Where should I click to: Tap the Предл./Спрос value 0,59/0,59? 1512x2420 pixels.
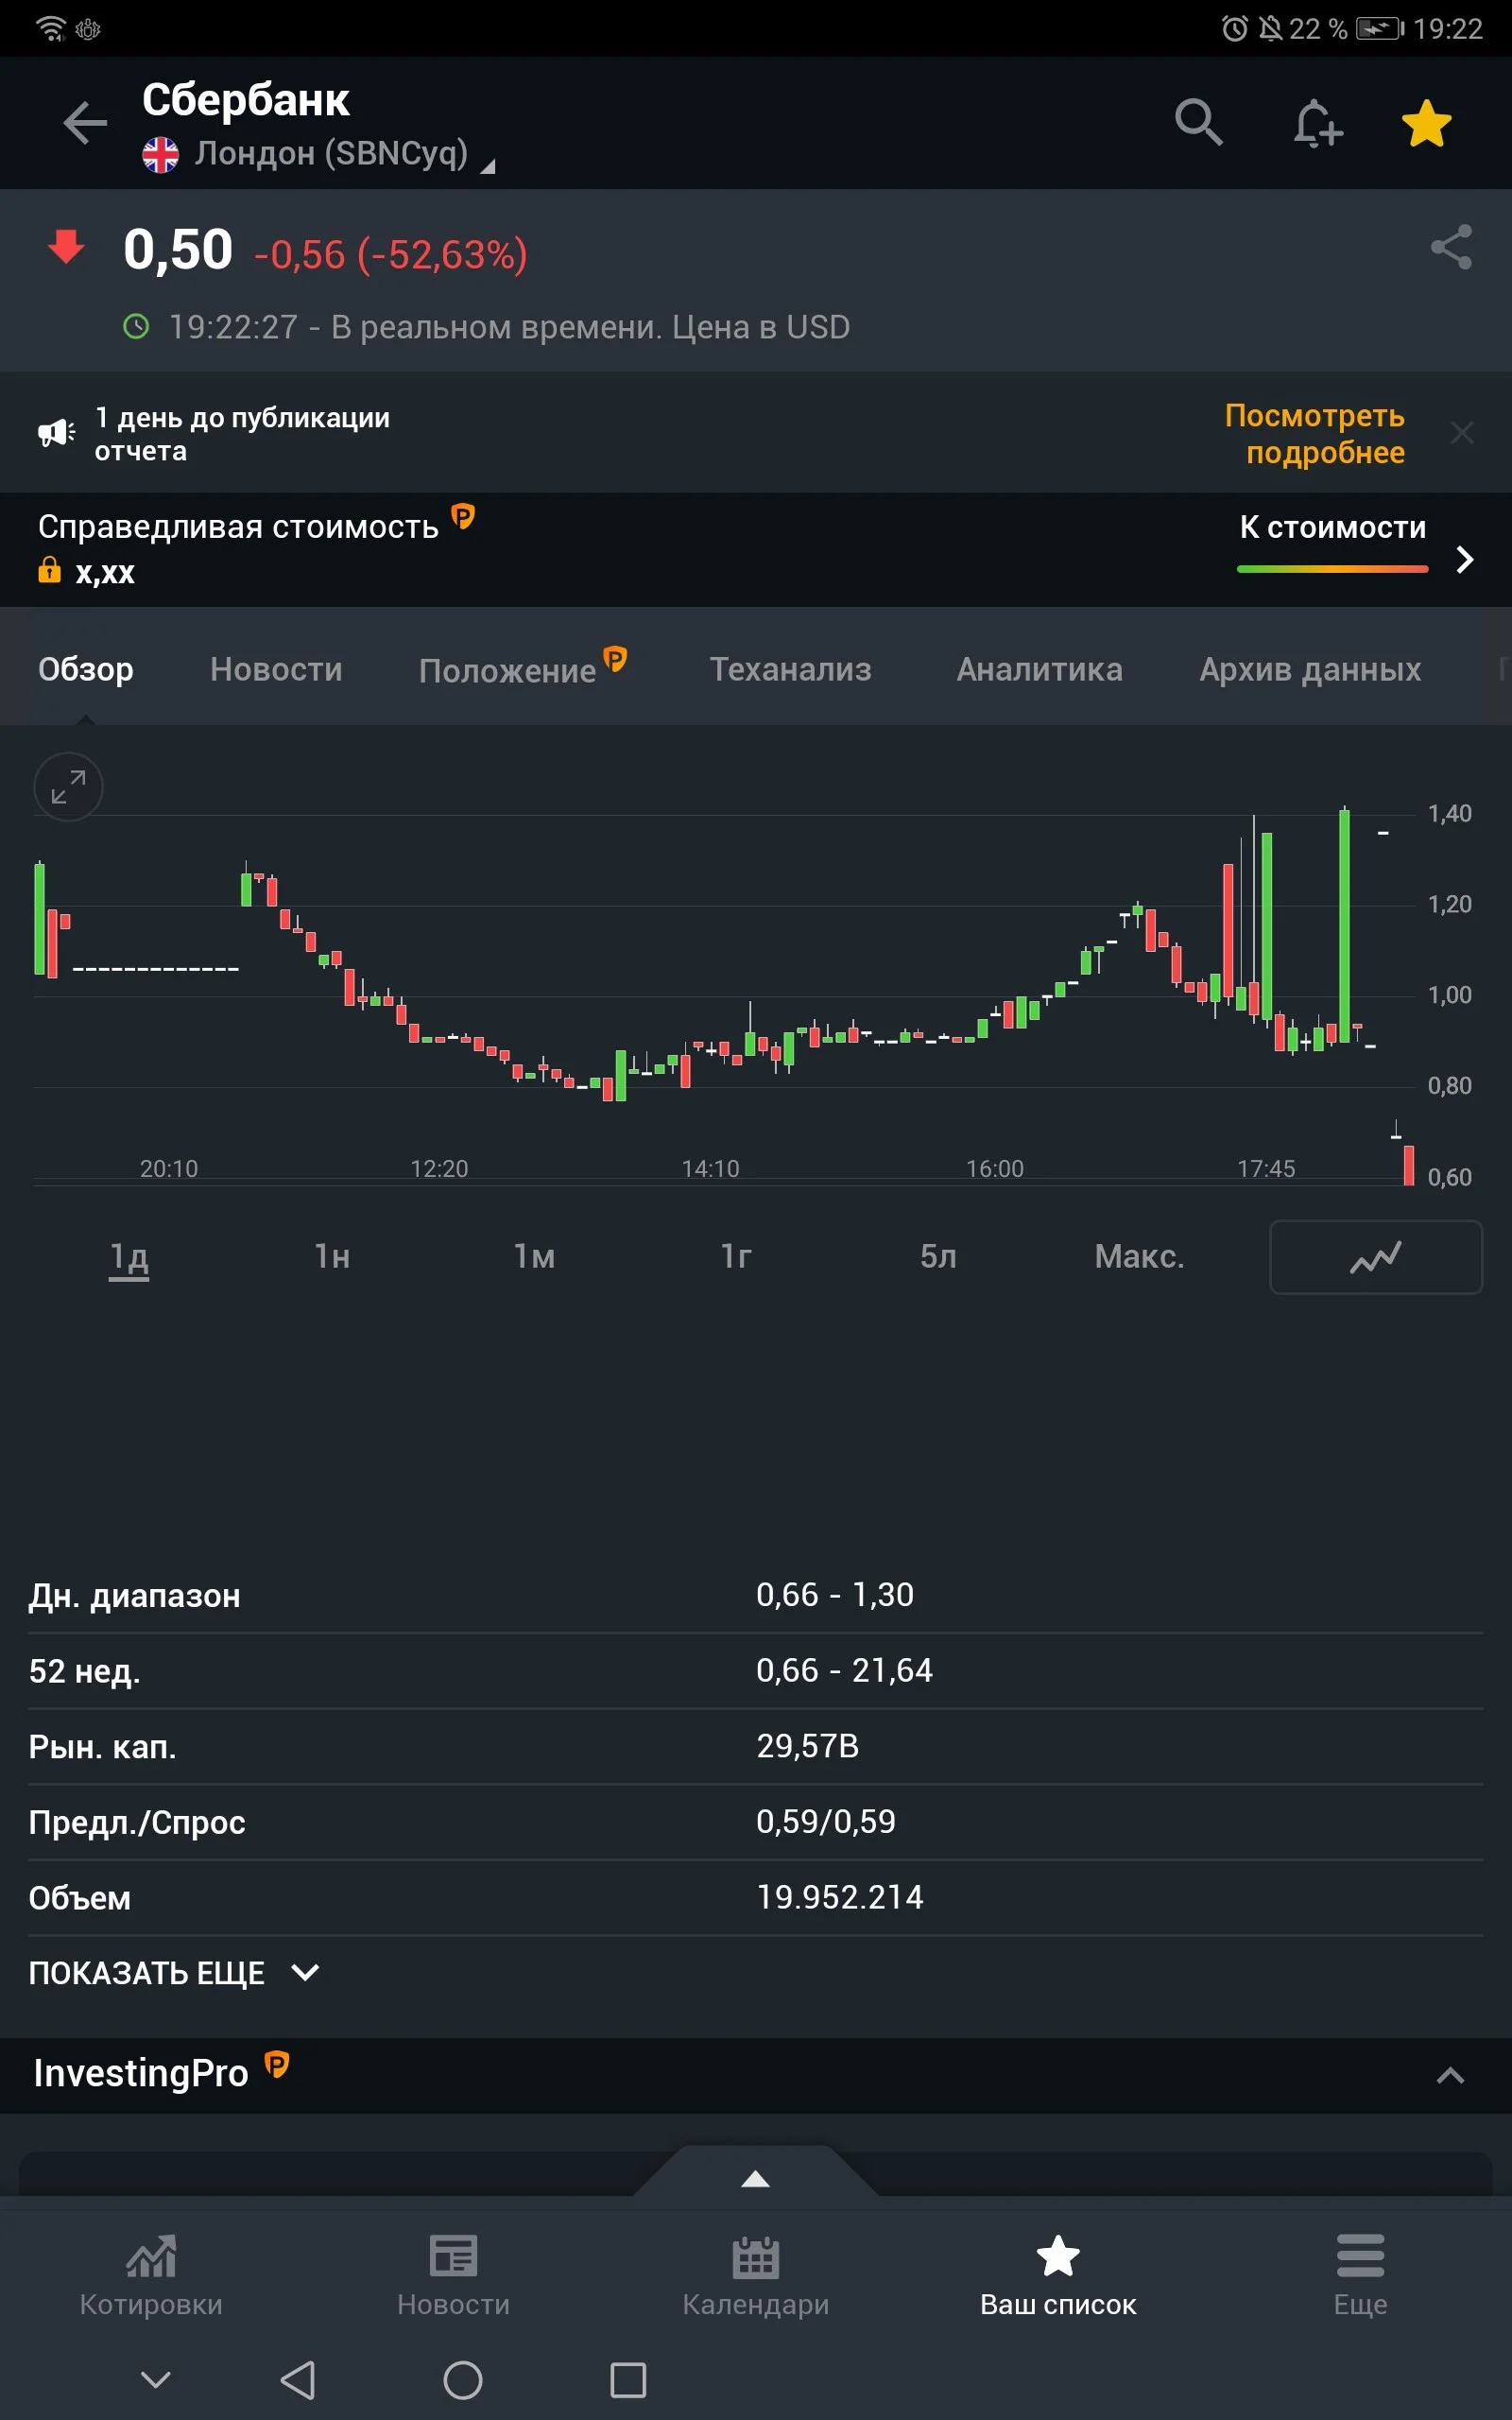826,1822
